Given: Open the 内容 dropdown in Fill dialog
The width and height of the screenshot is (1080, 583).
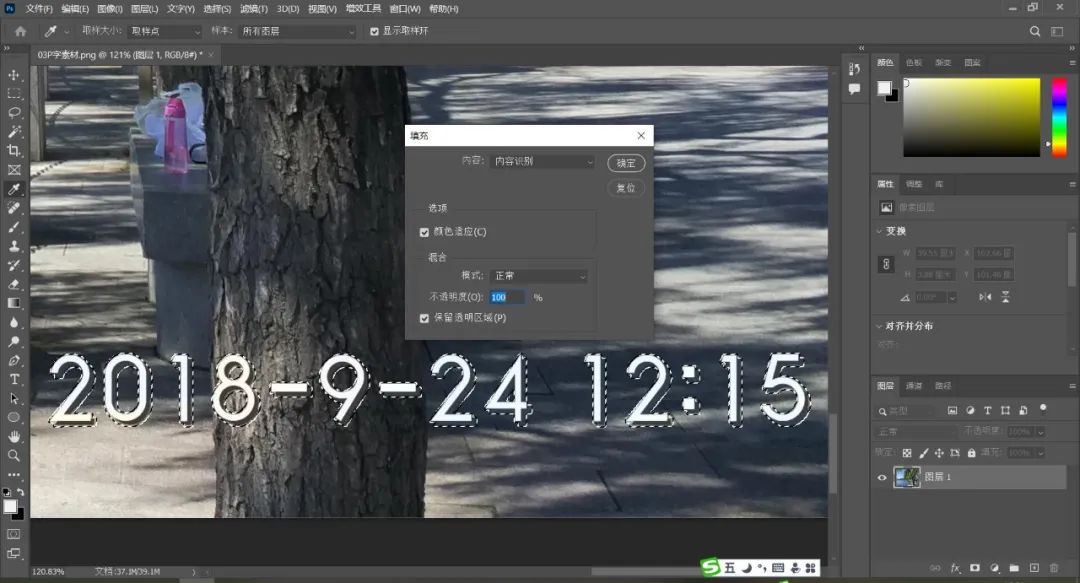Looking at the screenshot, I should (543, 162).
